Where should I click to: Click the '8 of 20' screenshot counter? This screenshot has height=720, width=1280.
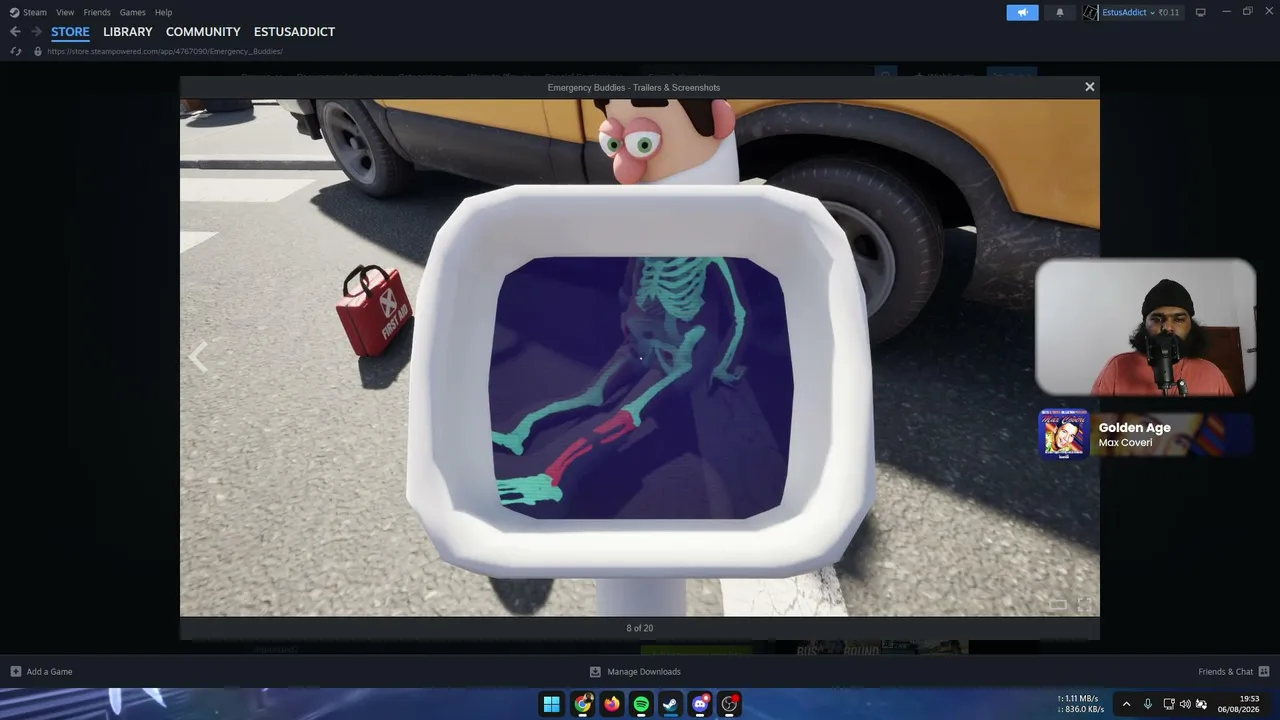[x=640, y=628]
